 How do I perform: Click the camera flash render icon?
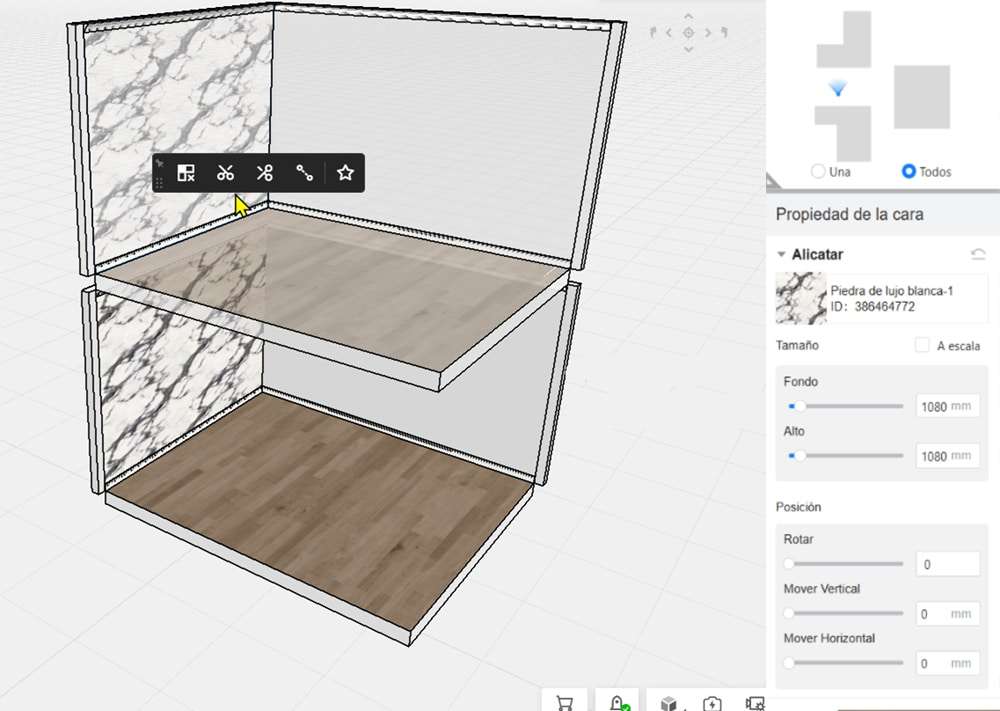click(x=712, y=704)
